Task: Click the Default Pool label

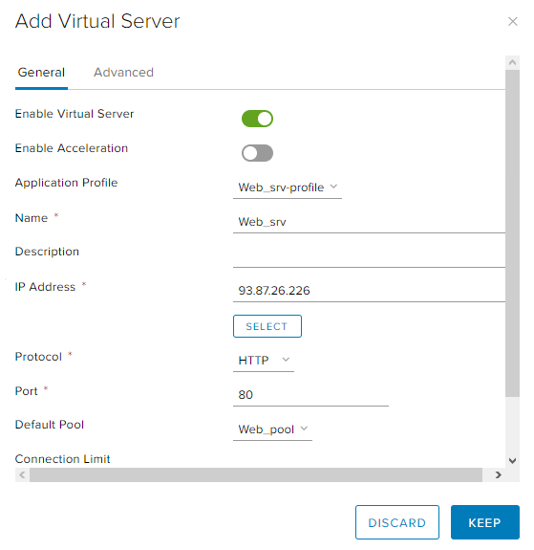Action: click(49, 425)
